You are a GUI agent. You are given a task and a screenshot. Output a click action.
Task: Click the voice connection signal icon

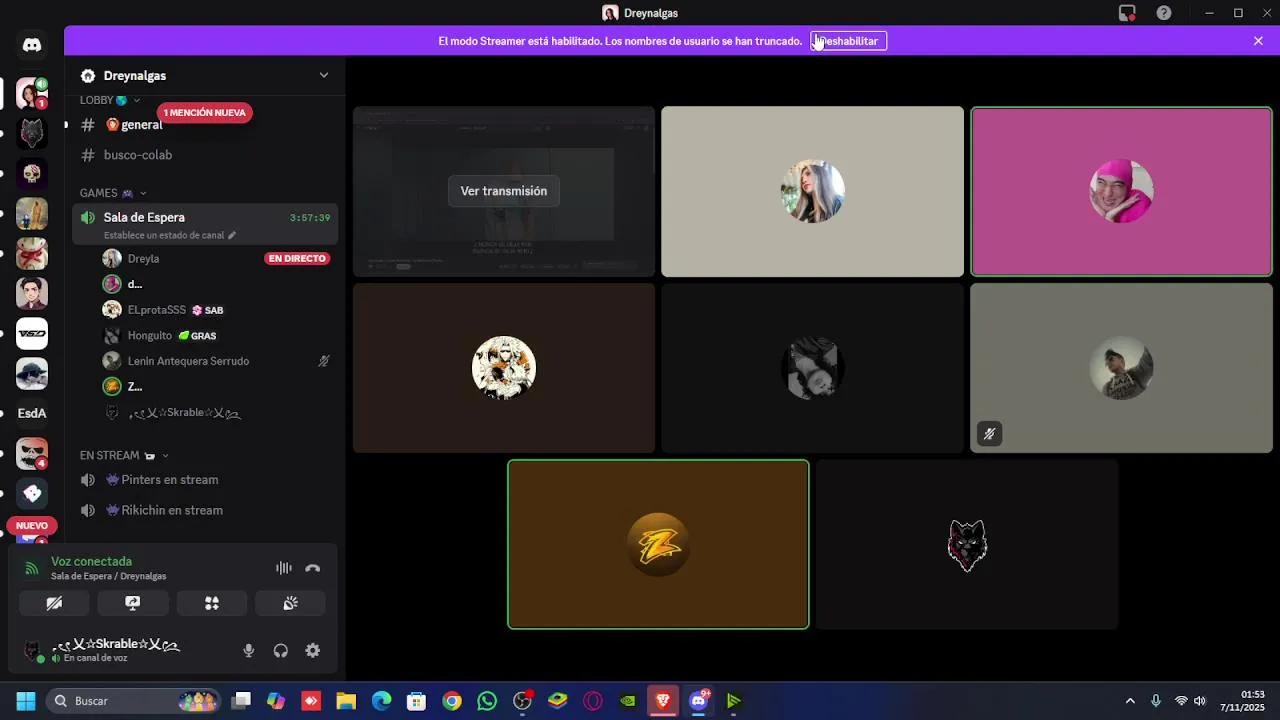click(x=31, y=568)
